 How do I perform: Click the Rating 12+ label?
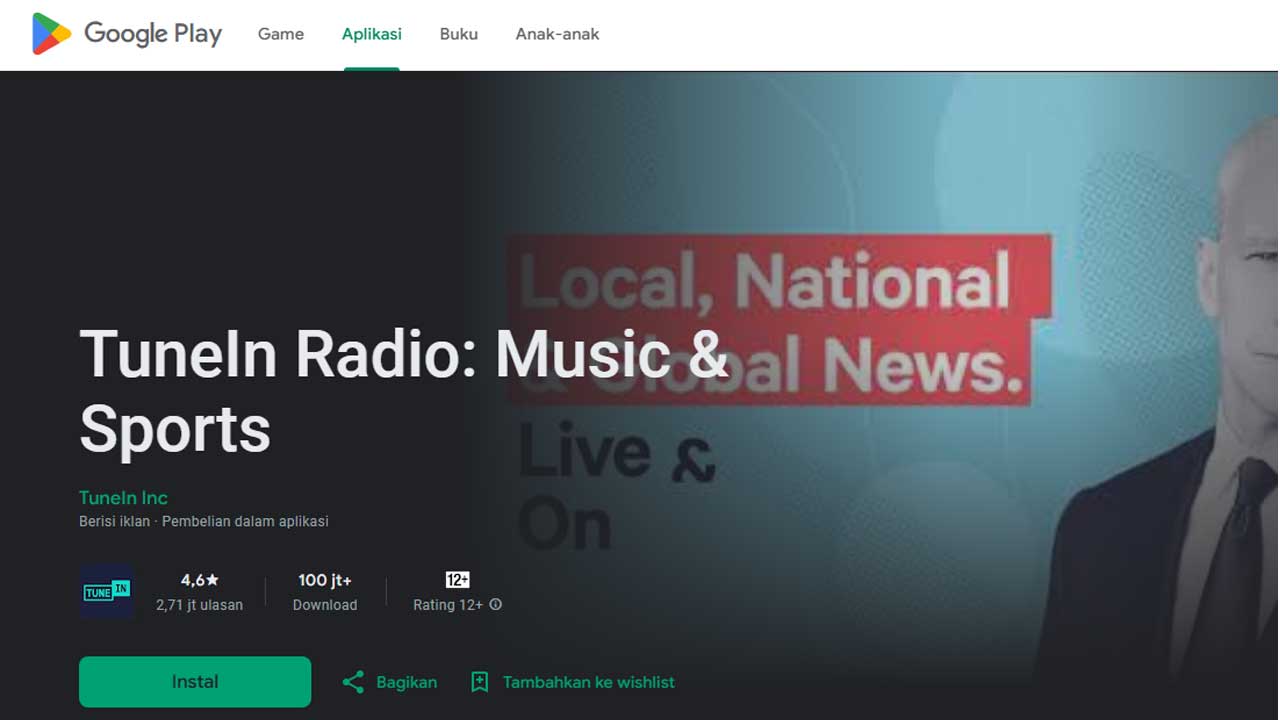pos(448,605)
